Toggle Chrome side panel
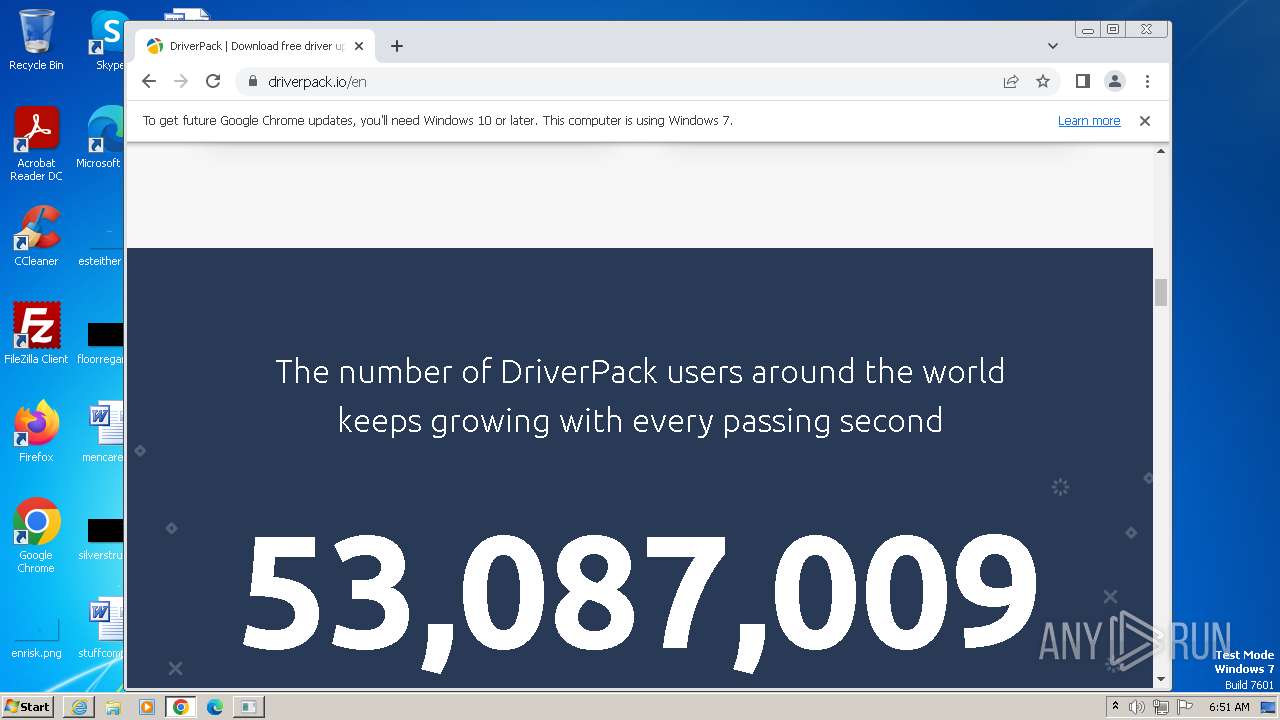 point(1082,82)
